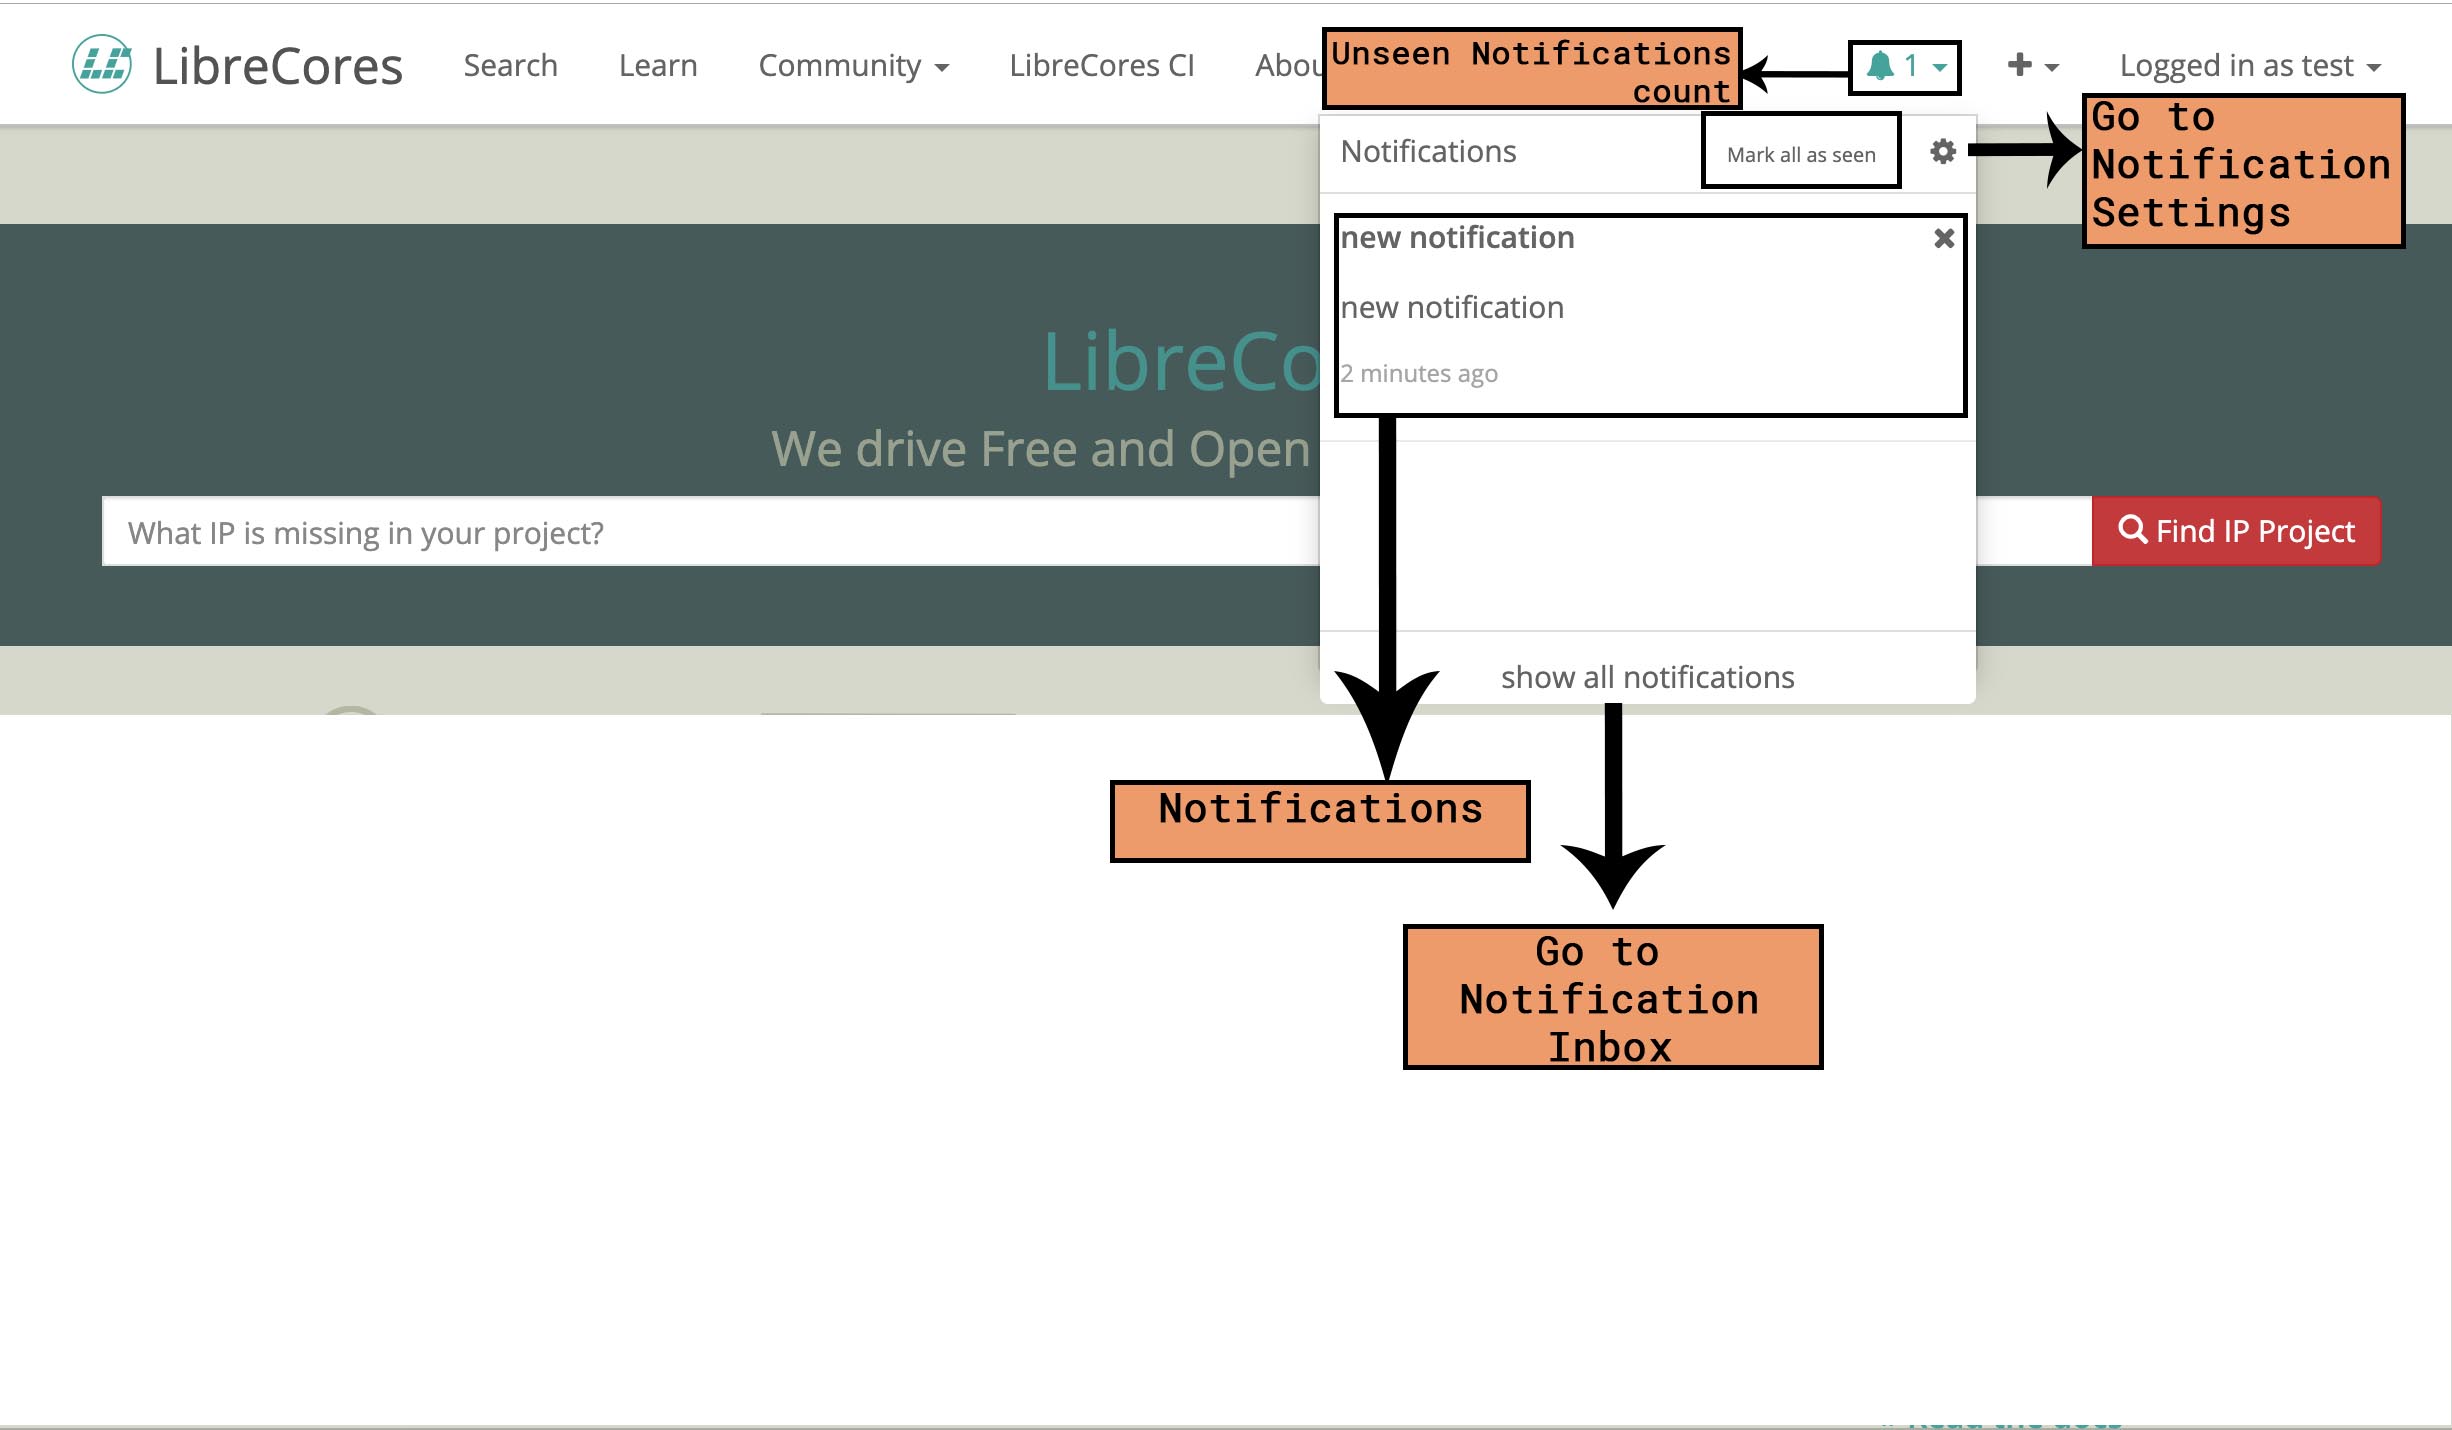Open the plus add menu

(x=2033, y=66)
